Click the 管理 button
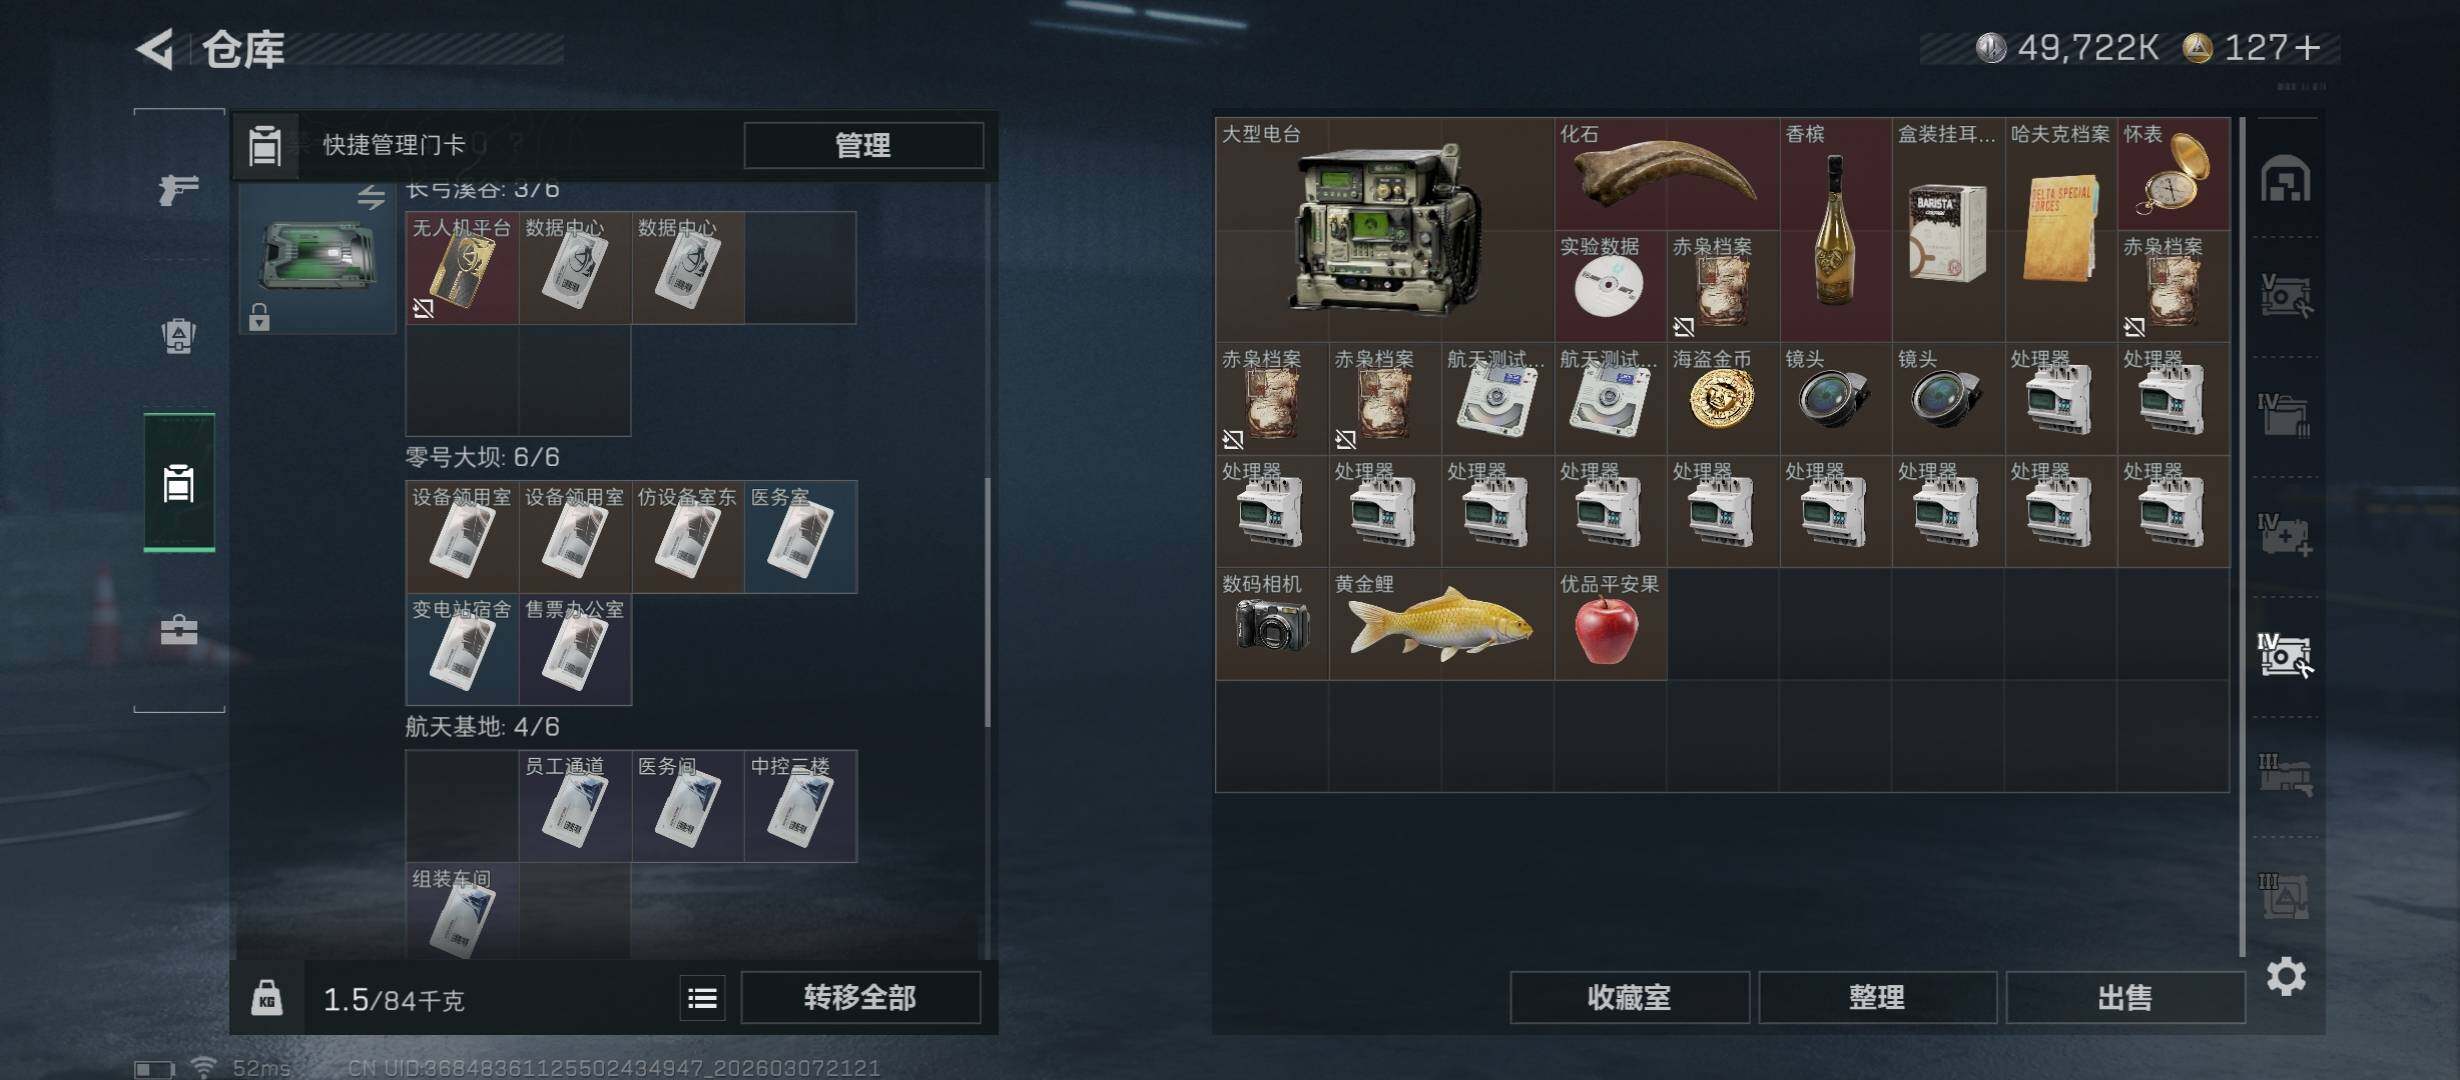Image resolution: width=2460 pixels, height=1080 pixels. 863,146
